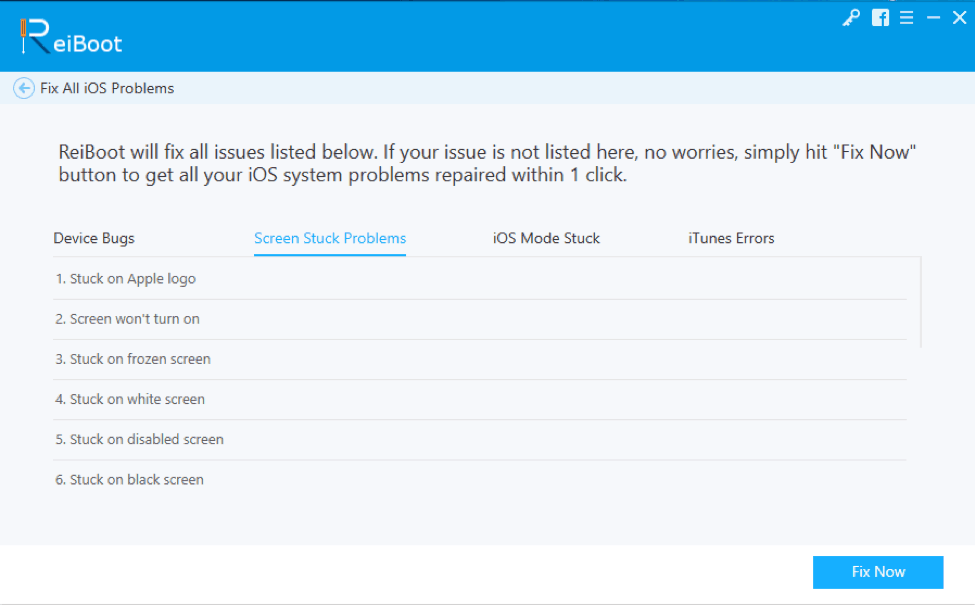Pick Stuck on black screen row

pyautogui.click(x=130, y=480)
